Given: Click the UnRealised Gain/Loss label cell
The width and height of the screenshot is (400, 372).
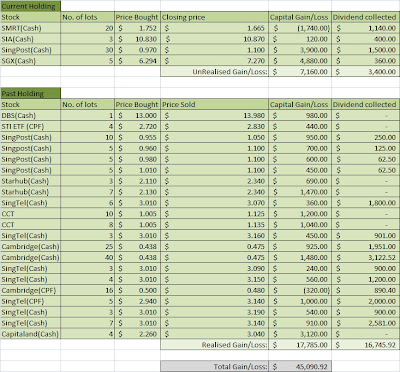Looking at the screenshot, I should [214, 72].
